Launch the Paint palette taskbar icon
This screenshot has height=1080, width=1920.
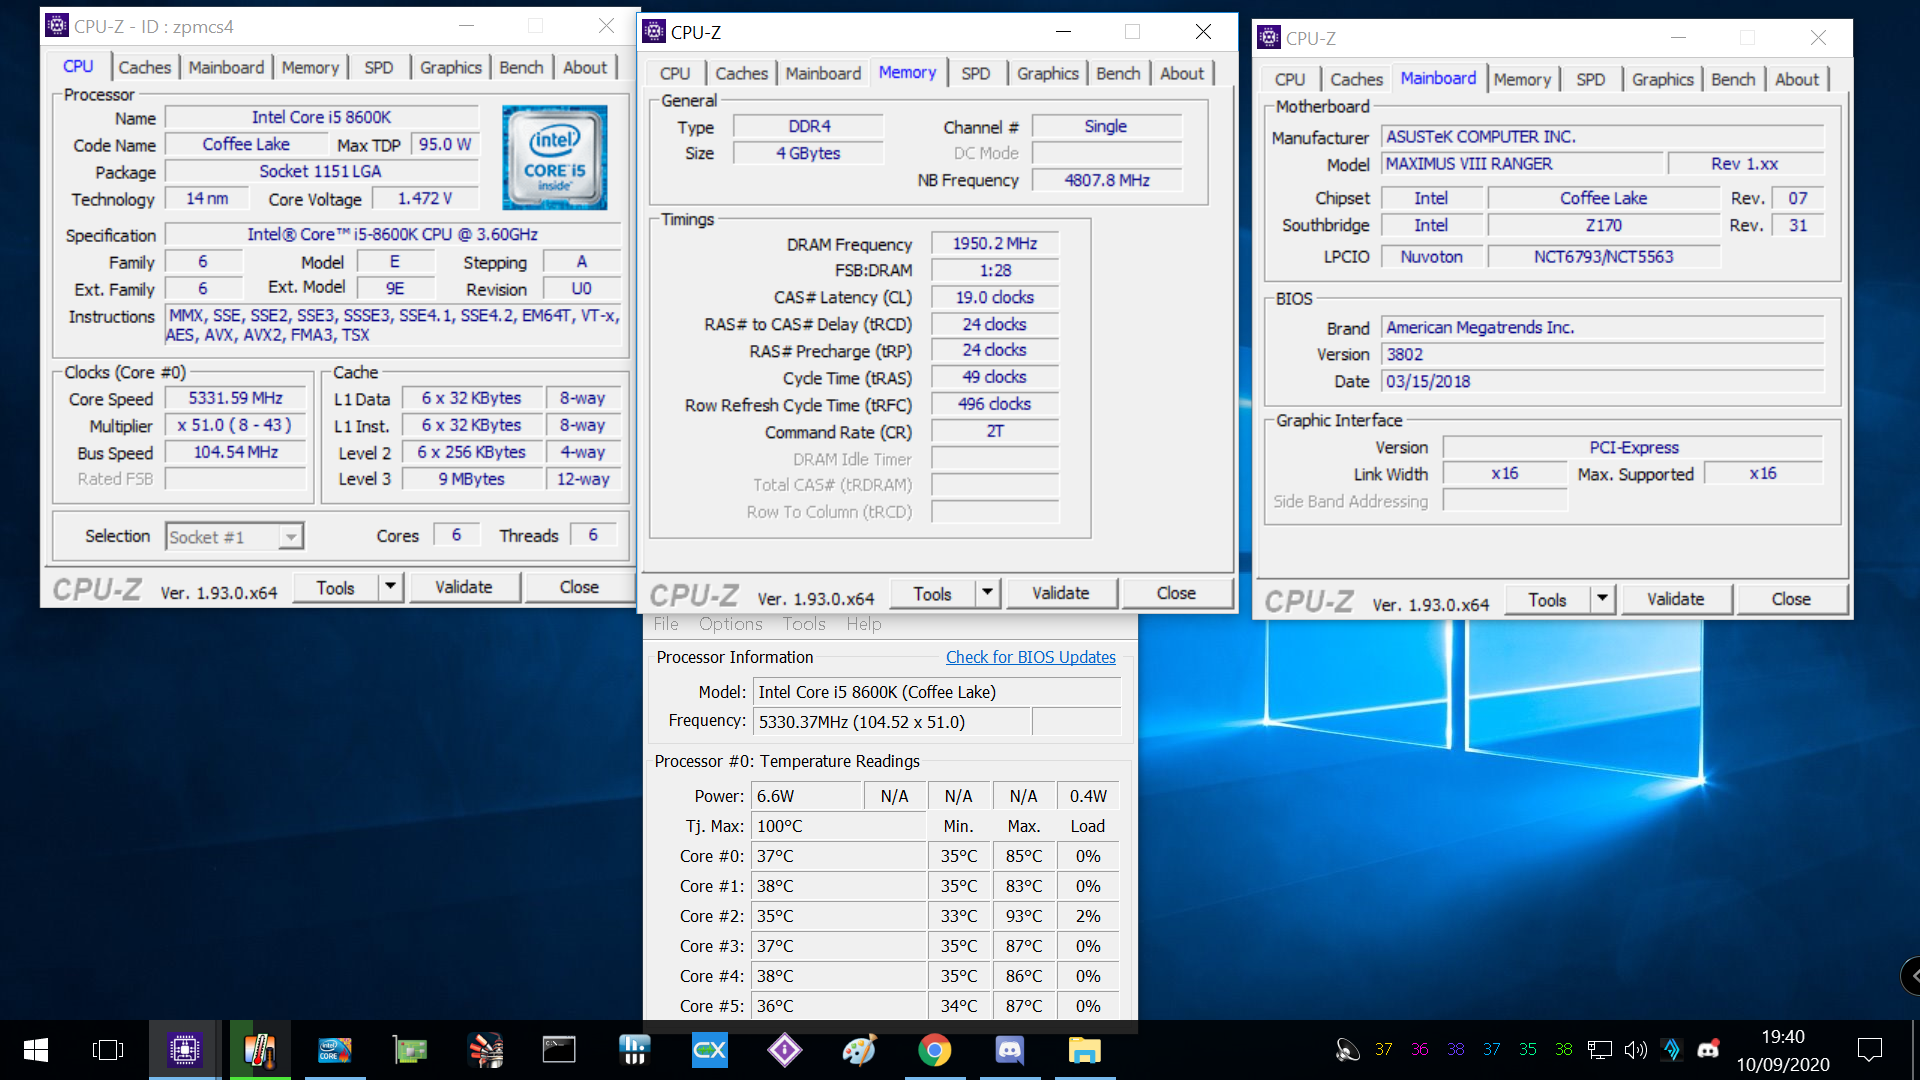860,1050
